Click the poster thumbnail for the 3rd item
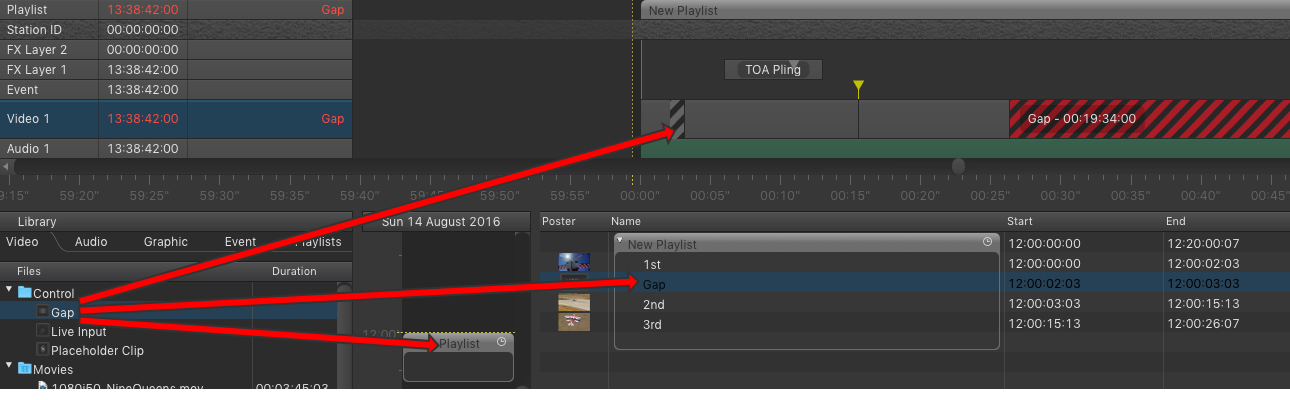The width and height of the screenshot is (1290, 400). (574, 322)
